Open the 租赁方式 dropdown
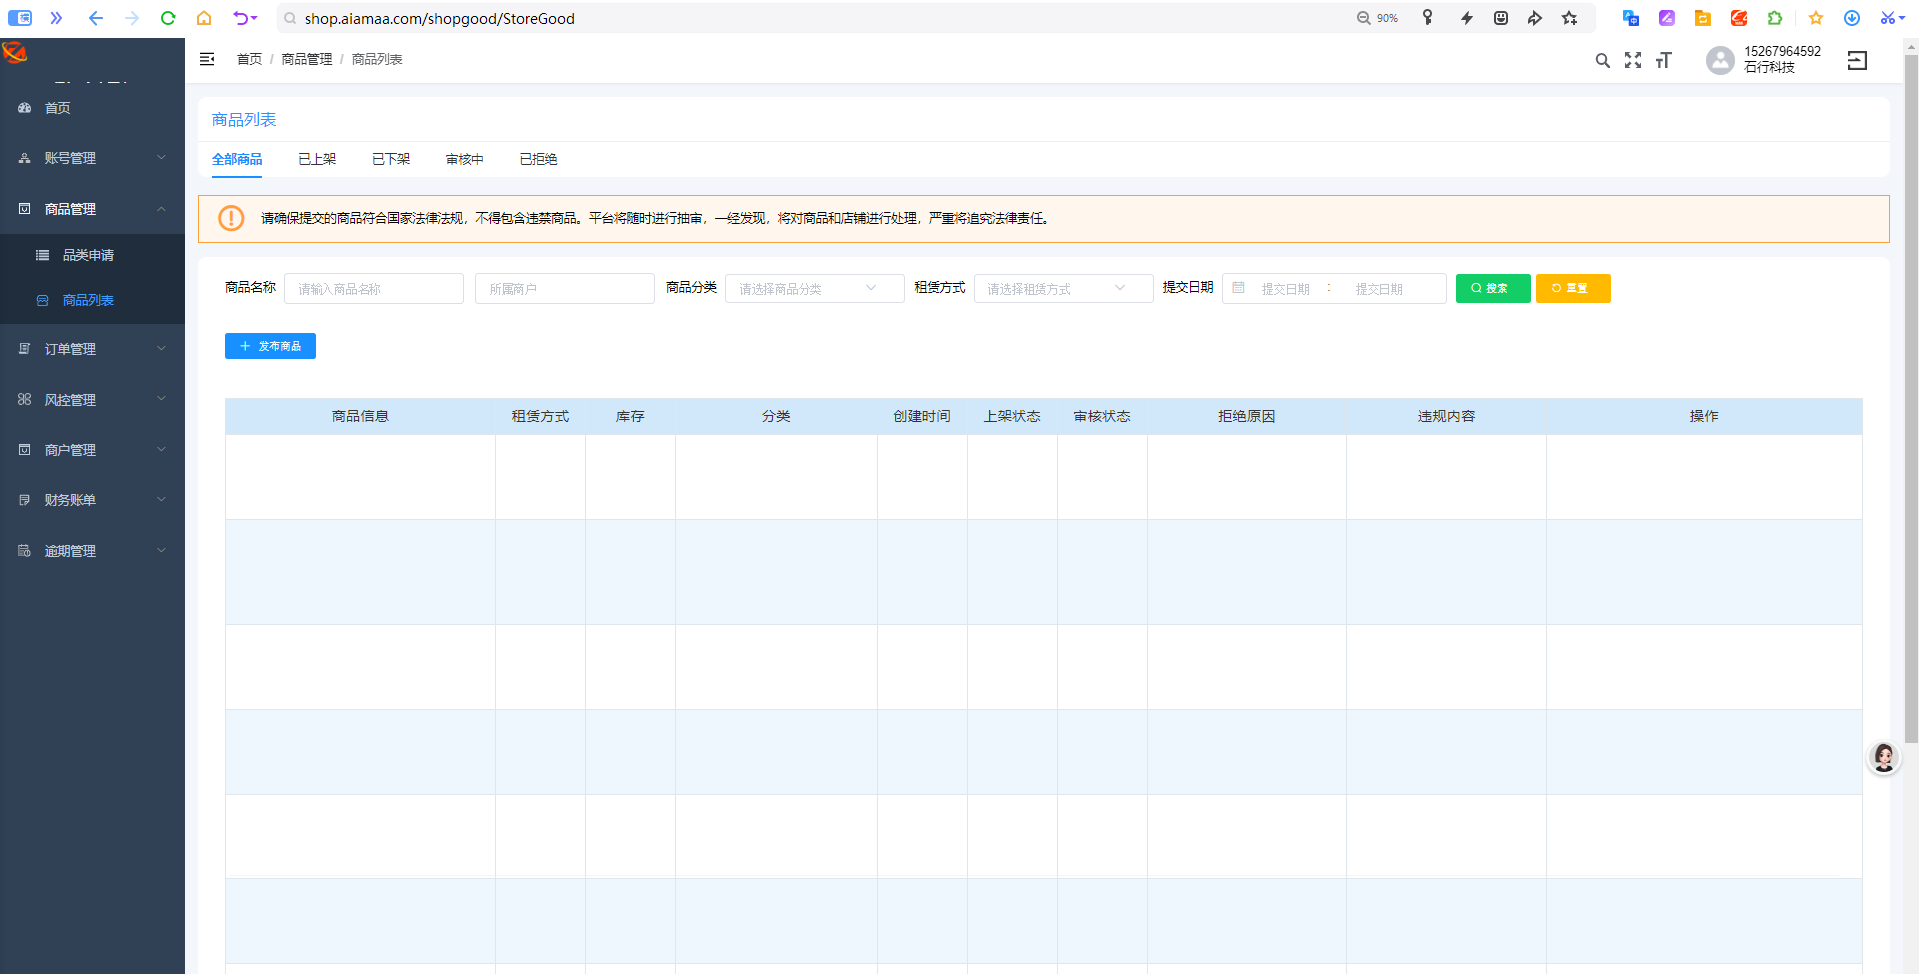 pyautogui.click(x=1064, y=289)
